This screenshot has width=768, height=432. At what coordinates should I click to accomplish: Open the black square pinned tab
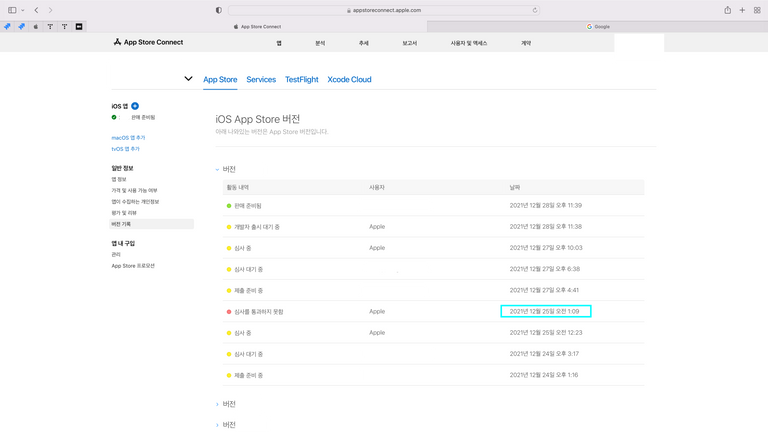point(79,26)
